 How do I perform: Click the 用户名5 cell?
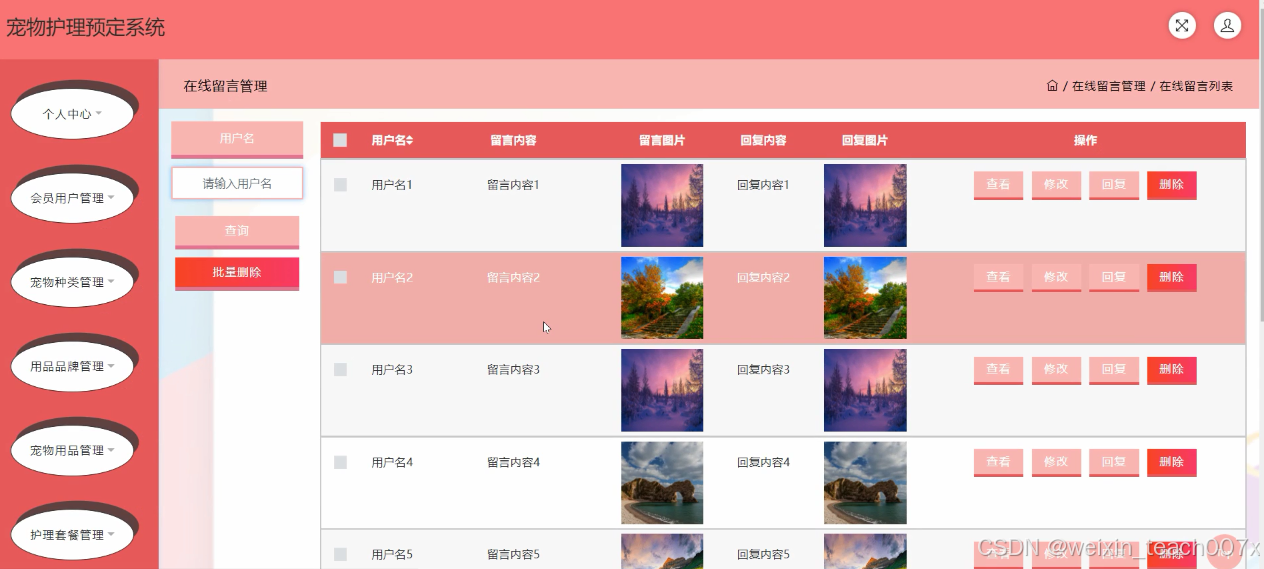(x=392, y=554)
